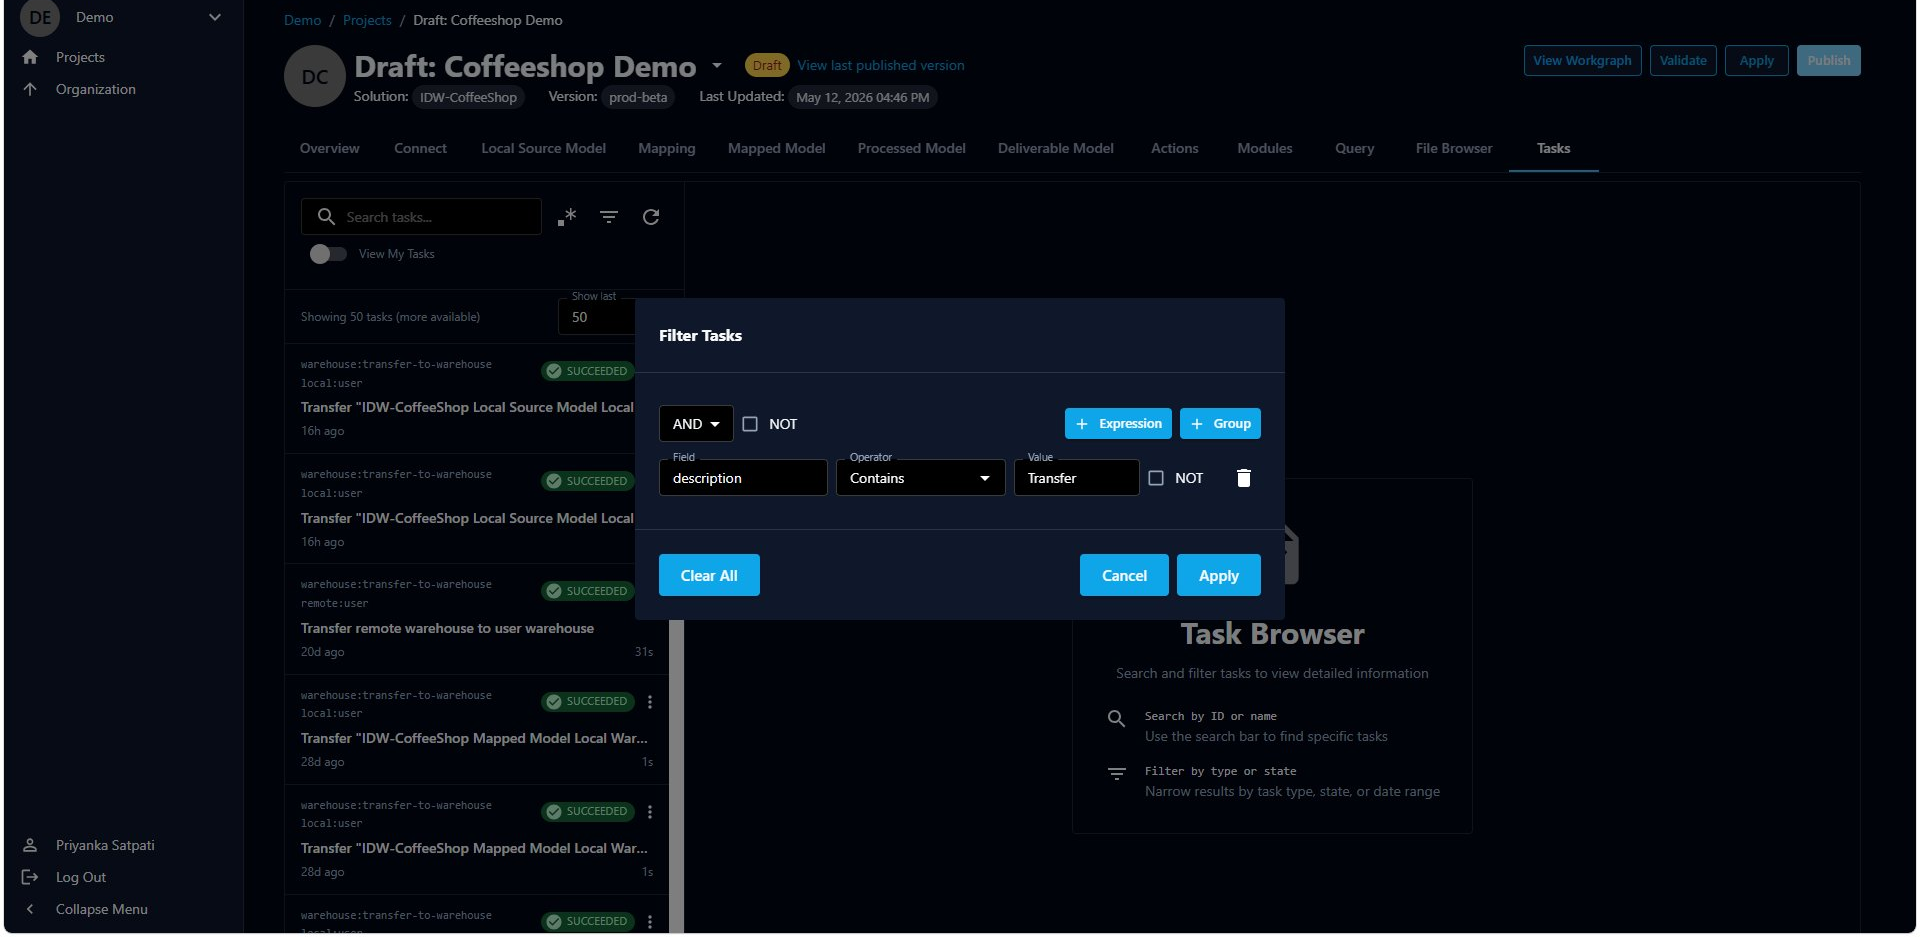The height and width of the screenshot is (937, 1920).
Task: Click the DC project avatar
Action: [x=315, y=77]
